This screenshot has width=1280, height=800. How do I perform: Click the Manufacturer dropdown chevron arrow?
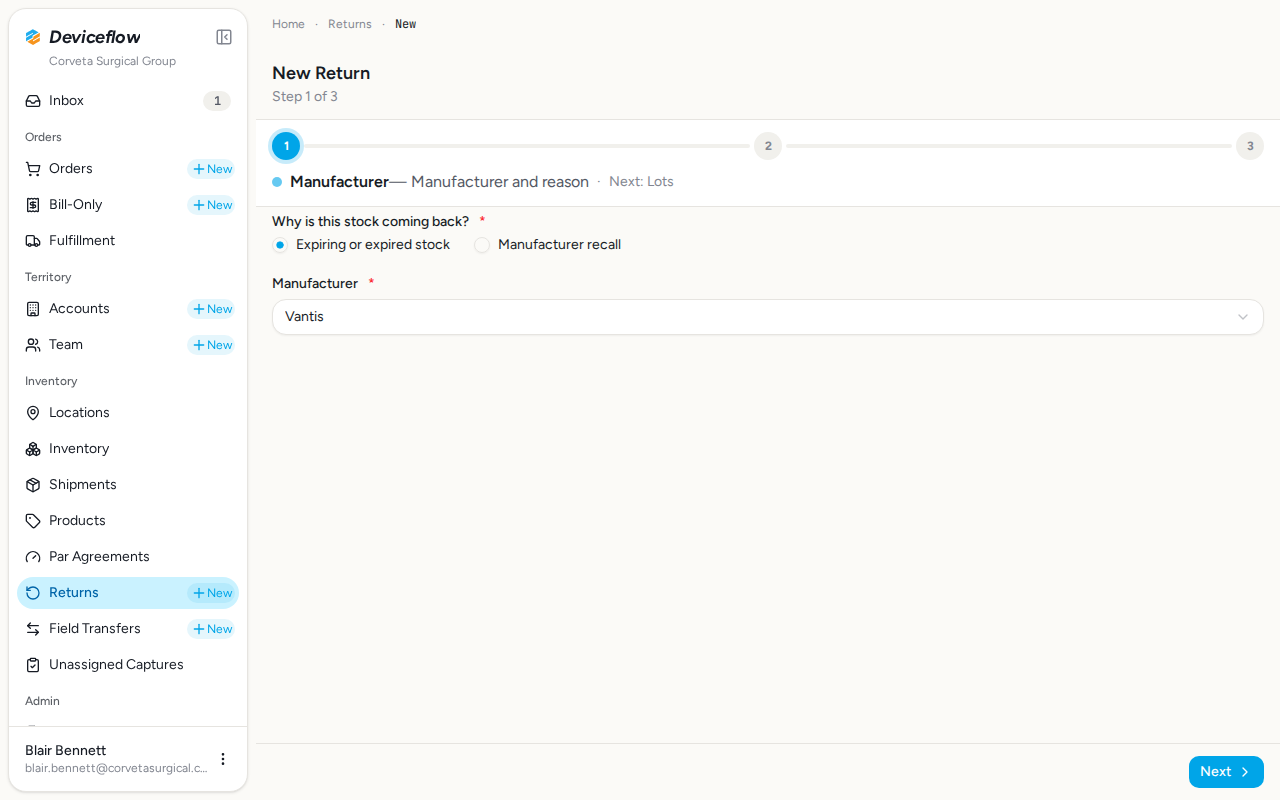click(1243, 317)
